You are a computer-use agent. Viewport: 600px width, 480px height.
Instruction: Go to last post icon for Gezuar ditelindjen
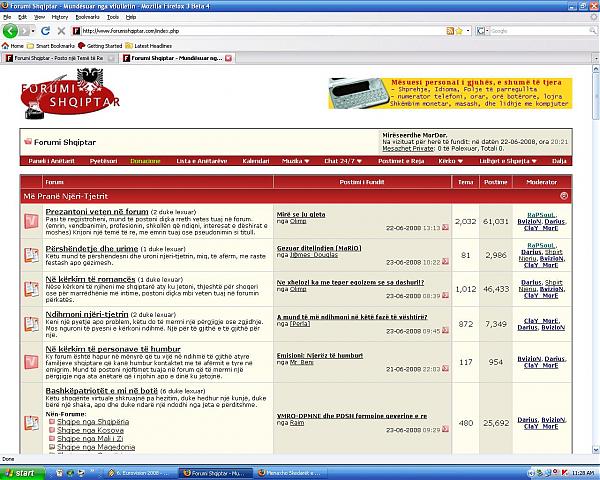coord(445,262)
